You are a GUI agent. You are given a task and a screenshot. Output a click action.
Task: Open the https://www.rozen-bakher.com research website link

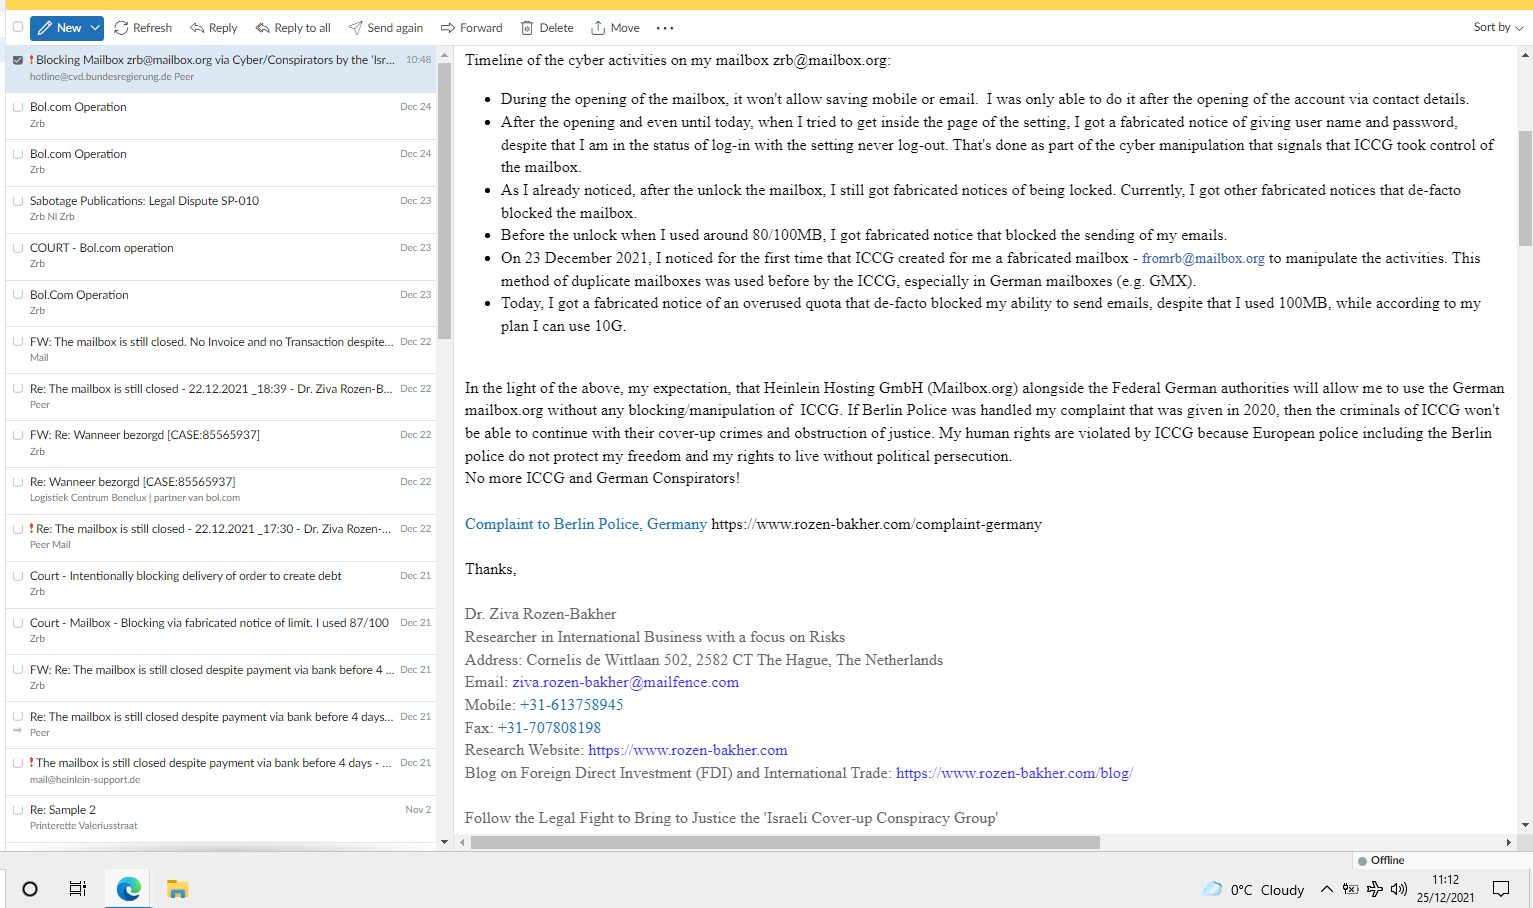[688, 750]
